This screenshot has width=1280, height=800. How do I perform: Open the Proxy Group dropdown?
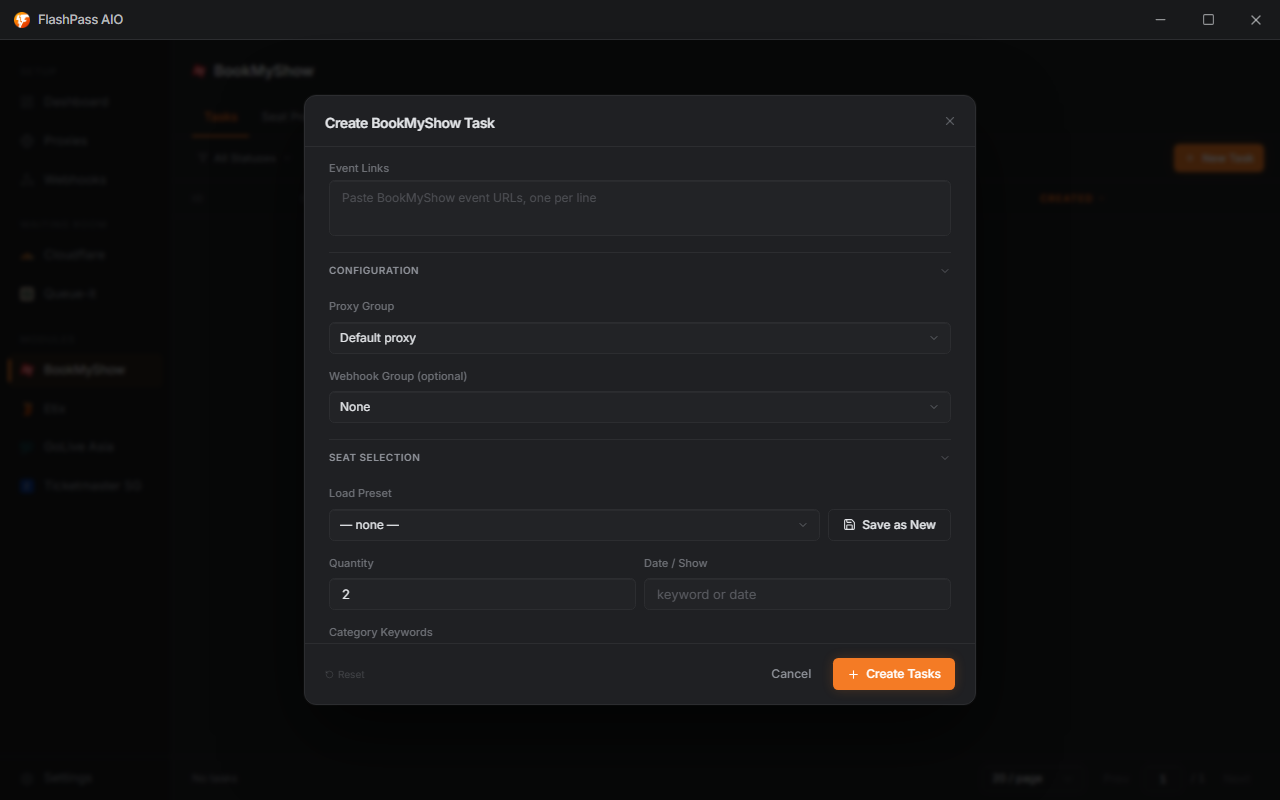640,338
